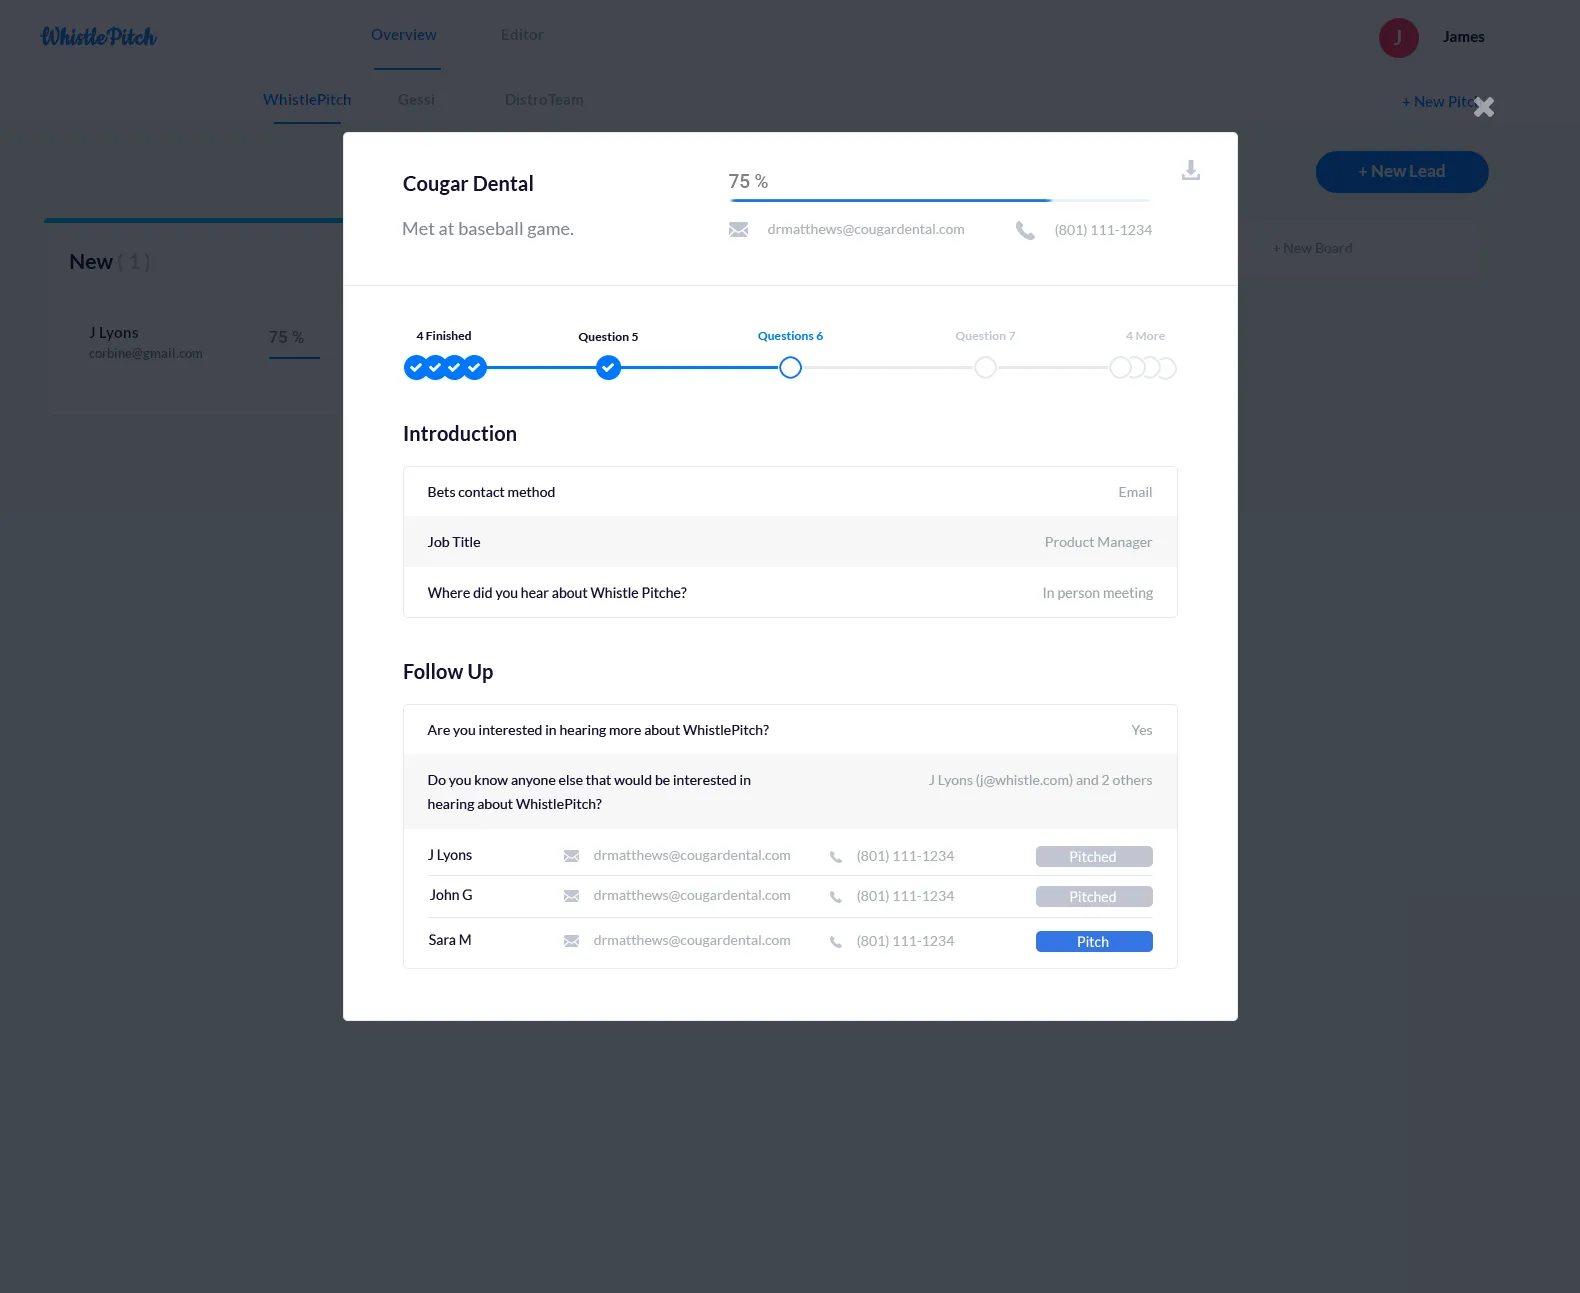Click the New Lead button
The width and height of the screenshot is (1580, 1293).
pyautogui.click(x=1402, y=172)
